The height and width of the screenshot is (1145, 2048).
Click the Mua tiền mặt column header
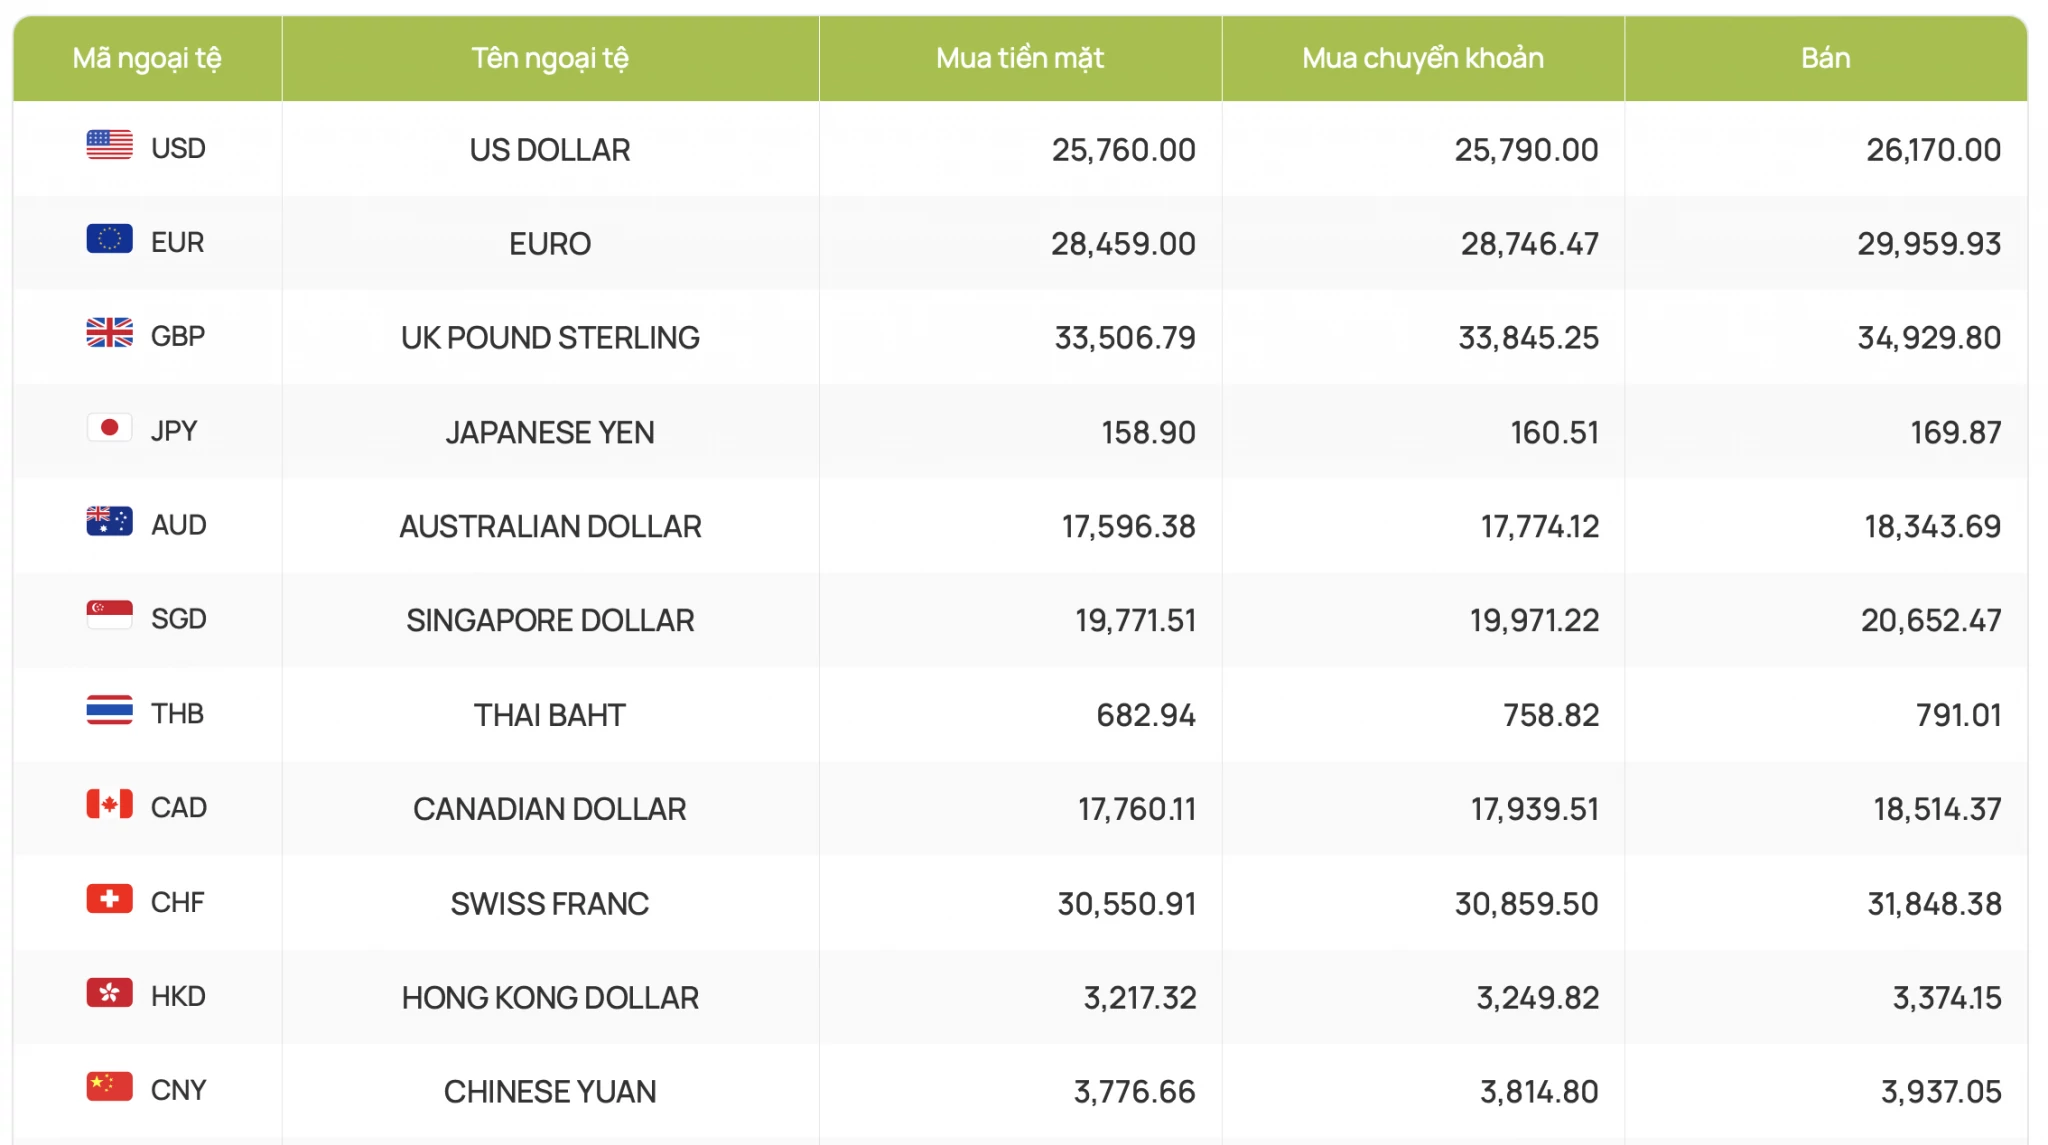click(x=1020, y=58)
